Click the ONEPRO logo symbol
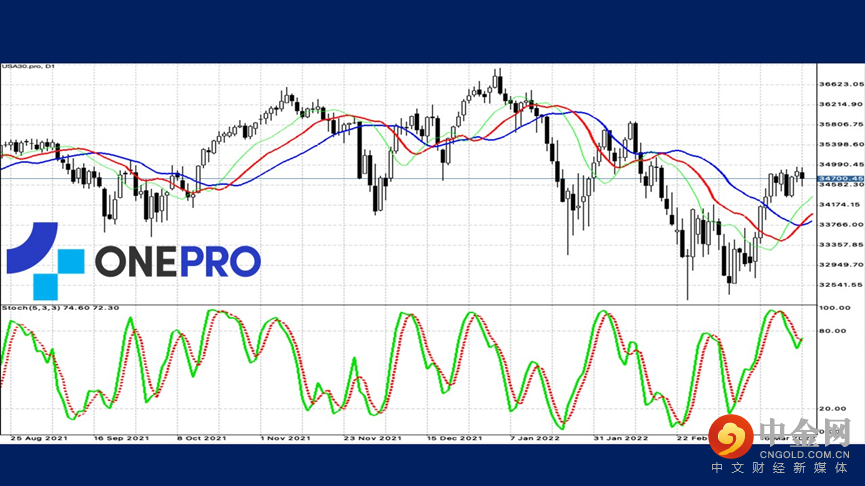The width and height of the screenshot is (865, 486). pos(45,261)
